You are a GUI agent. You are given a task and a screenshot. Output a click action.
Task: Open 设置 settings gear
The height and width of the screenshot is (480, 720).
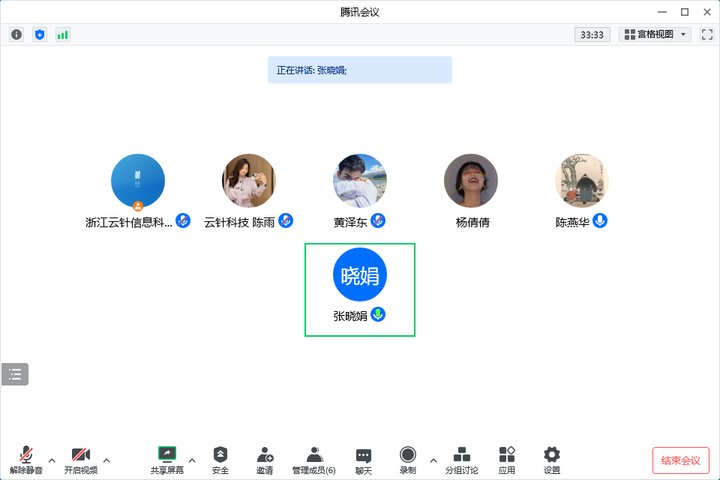point(552,460)
